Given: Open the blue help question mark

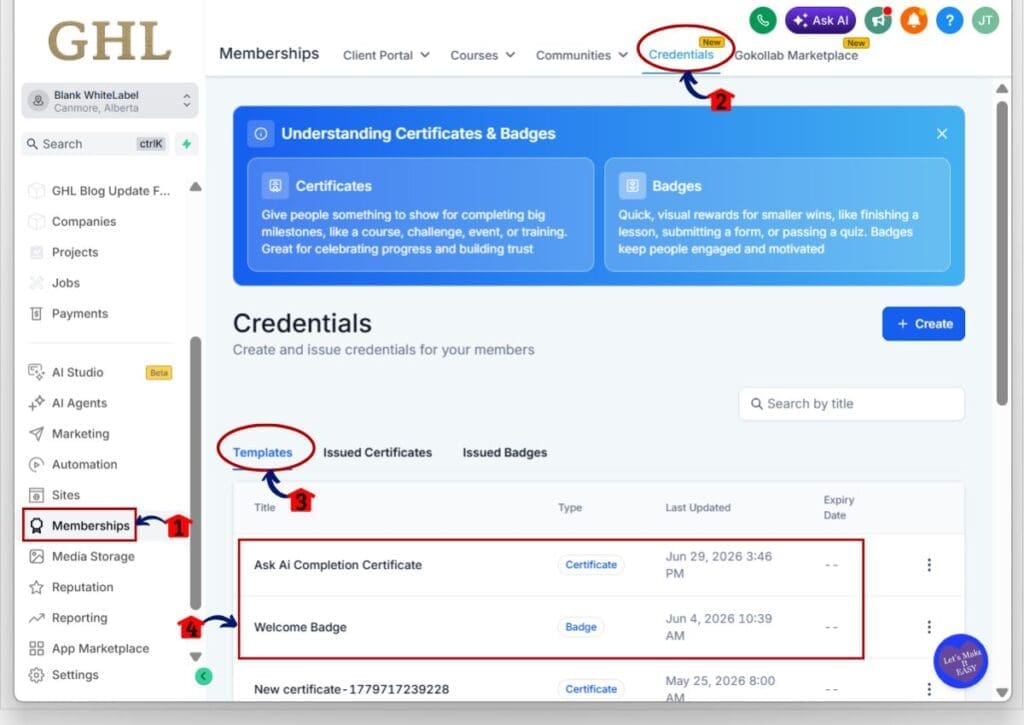Looking at the screenshot, I should click(x=950, y=20).
